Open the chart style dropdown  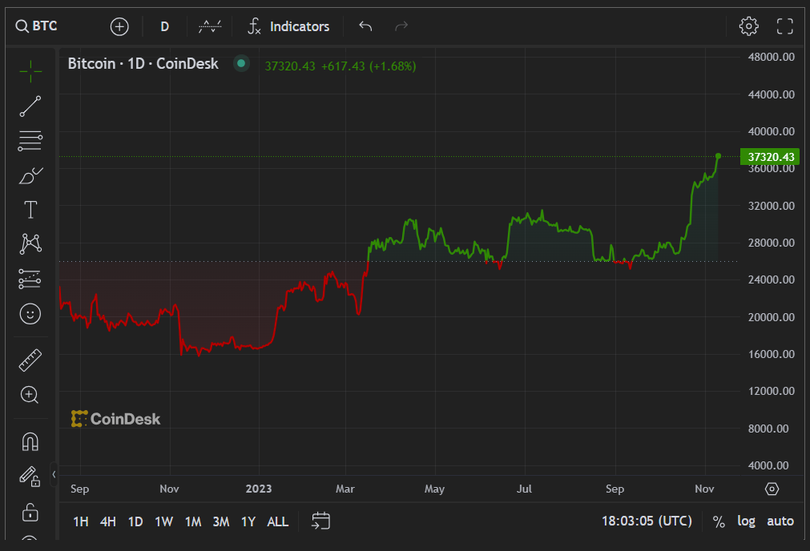210,26
